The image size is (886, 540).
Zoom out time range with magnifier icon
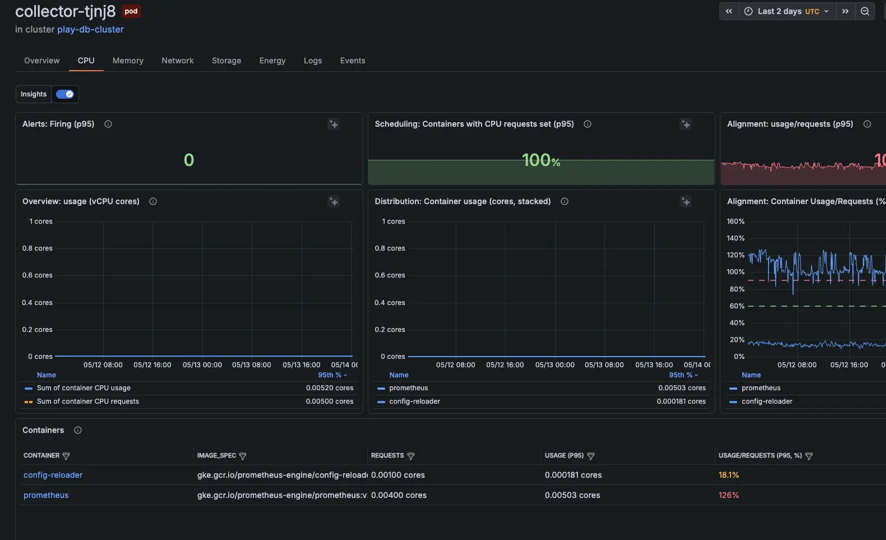click(865, 11)
